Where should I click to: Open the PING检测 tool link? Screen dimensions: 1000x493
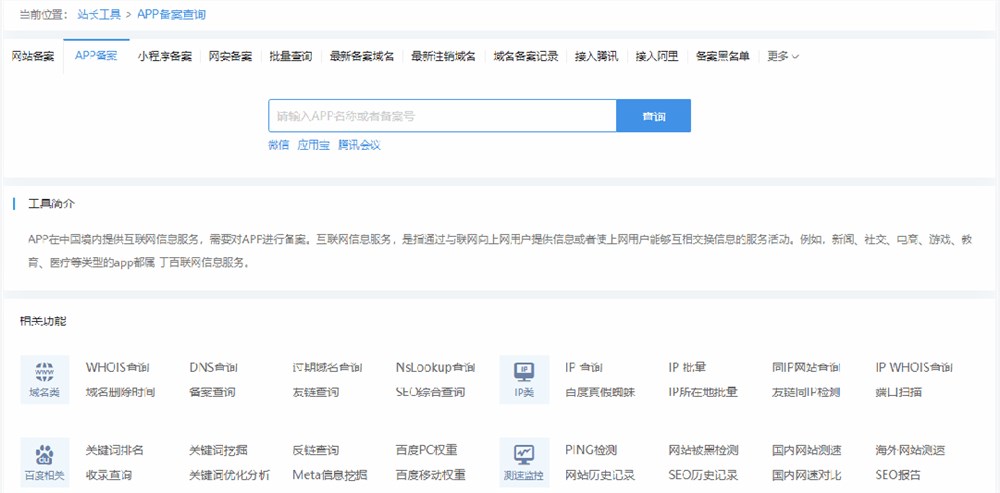pyautogui.click(x=591, y=450)
